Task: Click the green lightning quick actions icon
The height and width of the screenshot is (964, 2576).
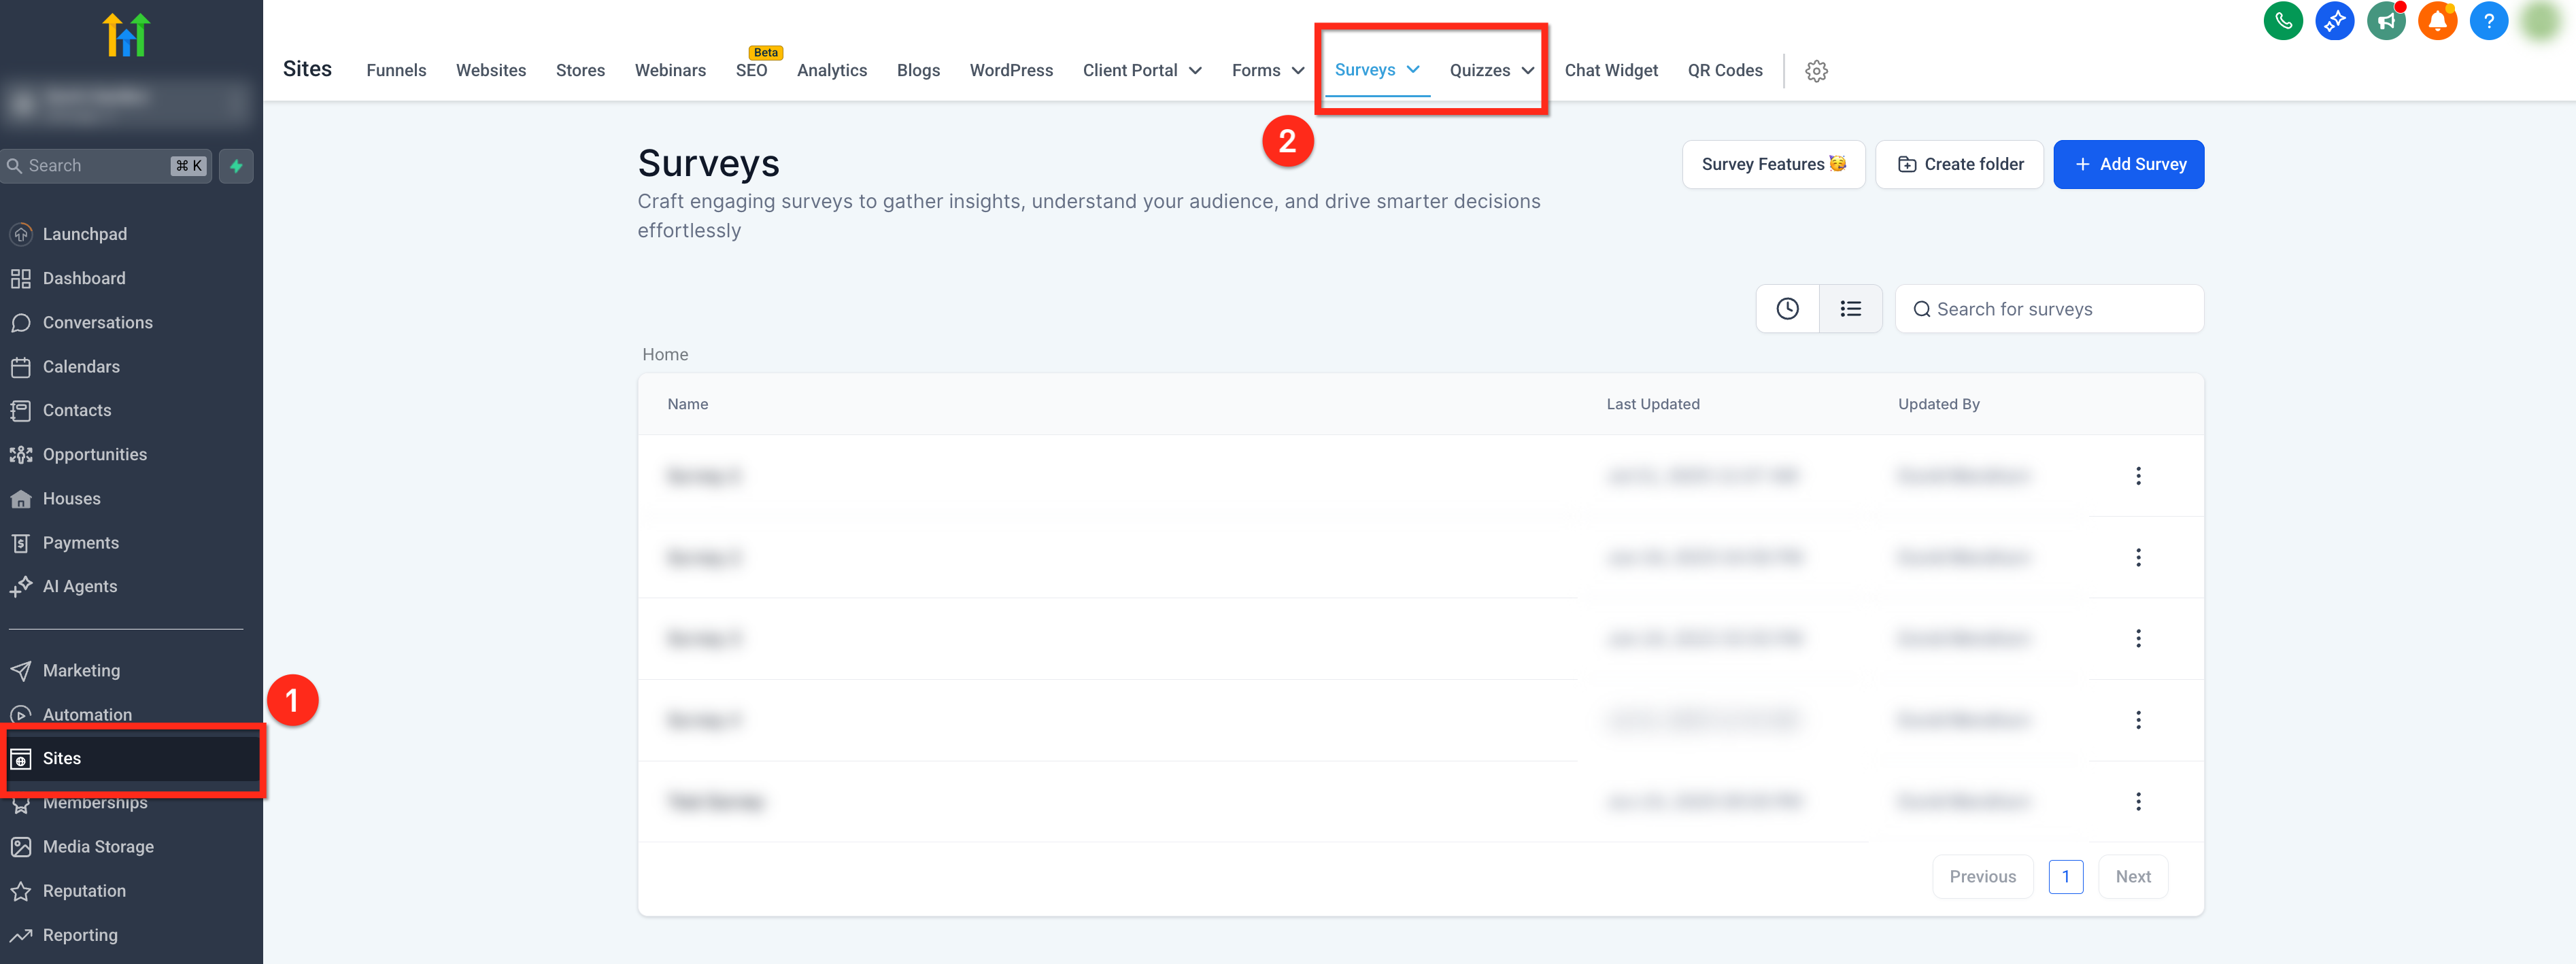Action: point(236,166)
